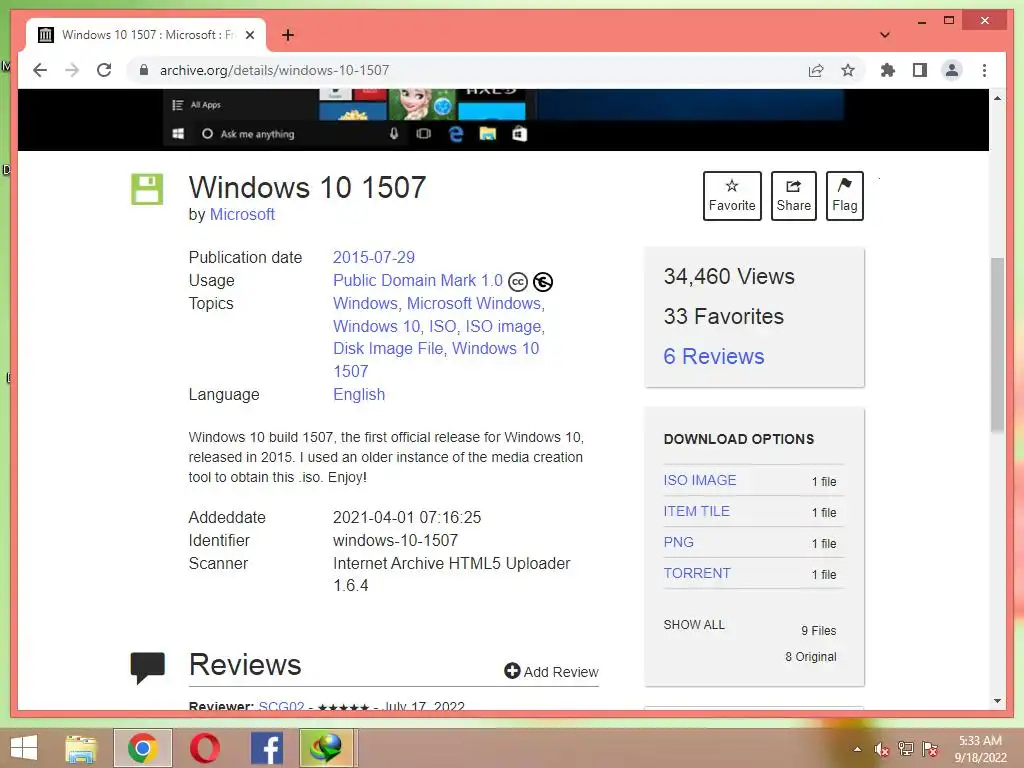This screenshot has height=768, width=1024.
Task: Click the padlock site info icon
Action: pyautogui.click(x=144, y=70)
